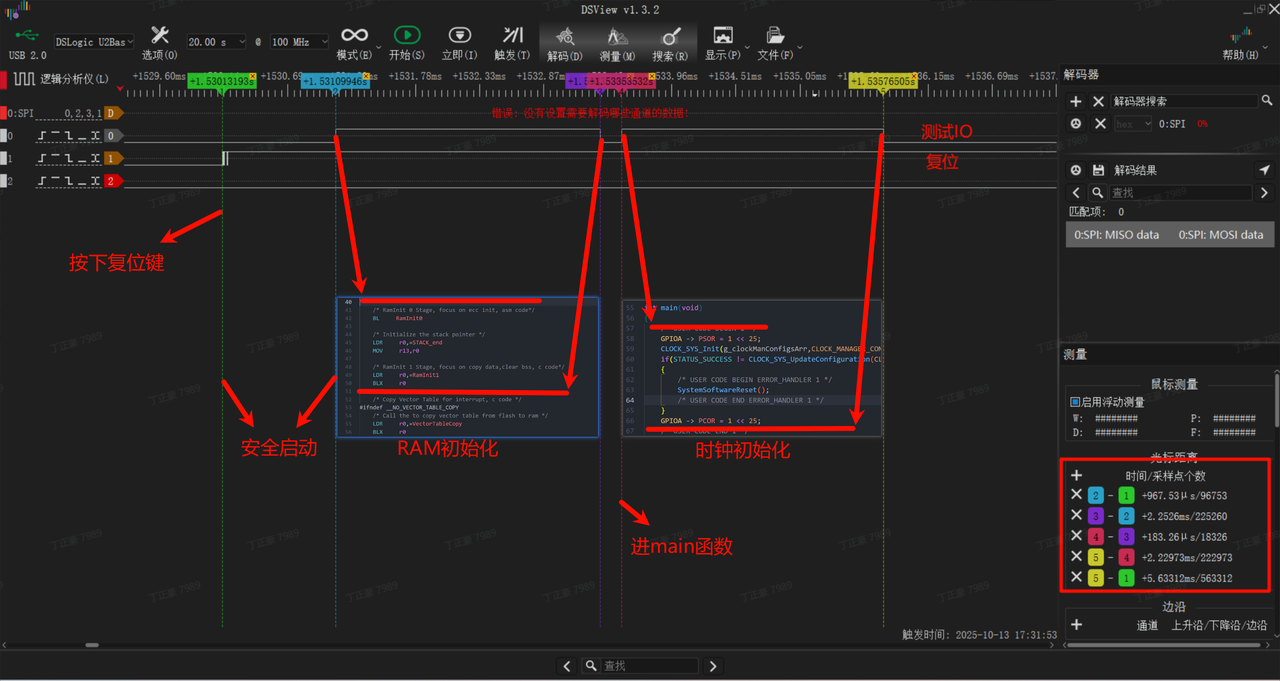Click the green cursor 1 flag on timeline
The width and height of the screenshot is (1280, 681).
click(x=221, y=80)
